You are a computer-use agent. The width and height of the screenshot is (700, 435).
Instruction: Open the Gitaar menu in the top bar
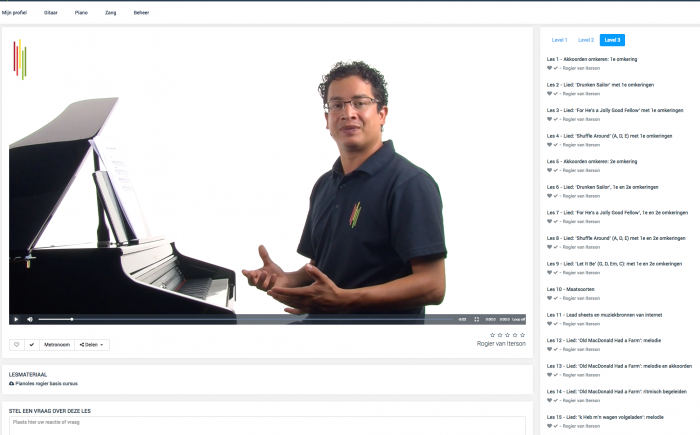coord(51,12)
